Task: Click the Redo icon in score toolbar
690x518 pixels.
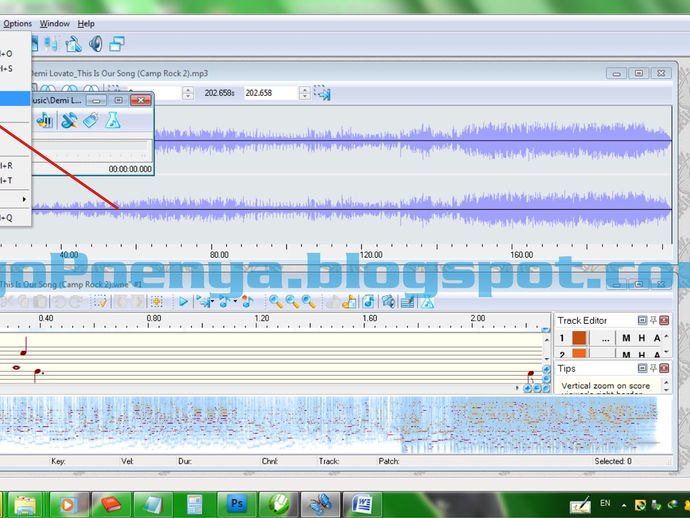Action: pyautogui.click(x=76, y=302)
